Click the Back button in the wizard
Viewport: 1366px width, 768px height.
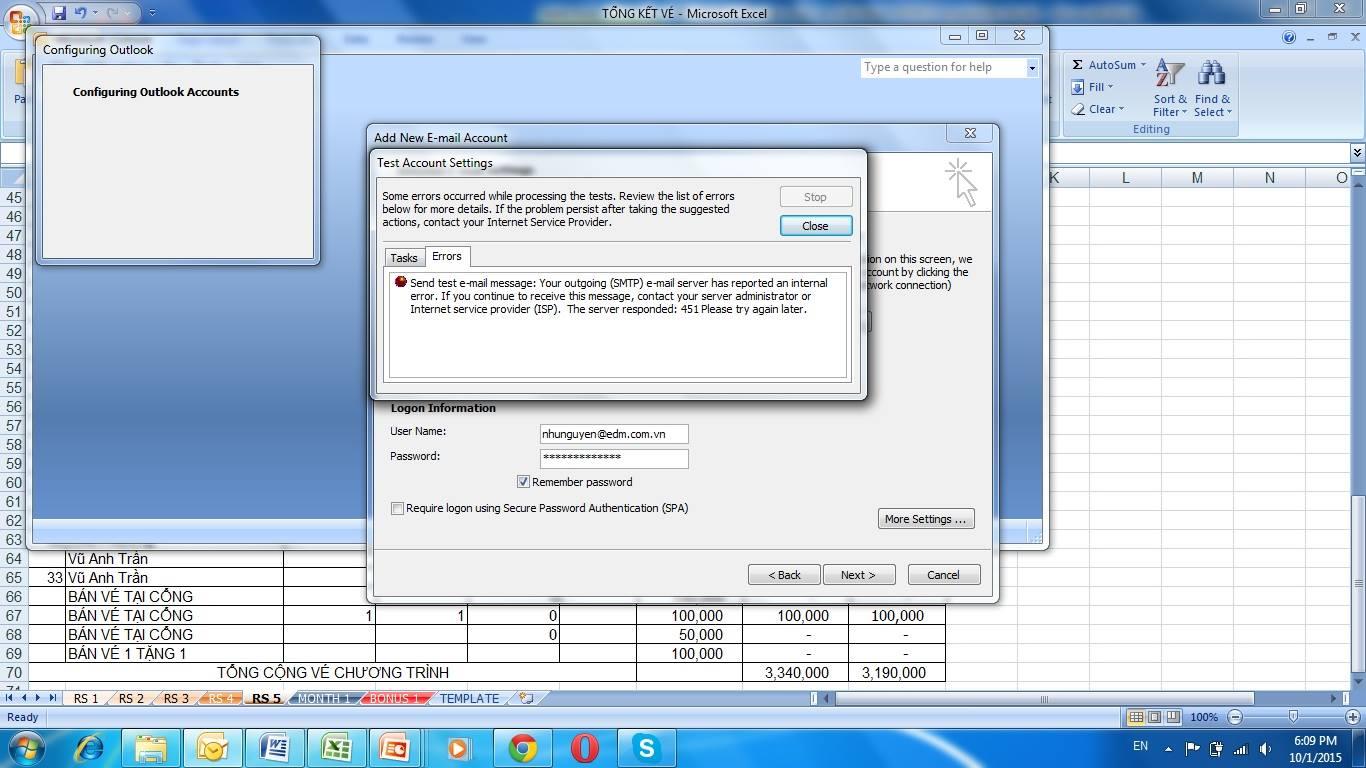click(x=784, y=575)
